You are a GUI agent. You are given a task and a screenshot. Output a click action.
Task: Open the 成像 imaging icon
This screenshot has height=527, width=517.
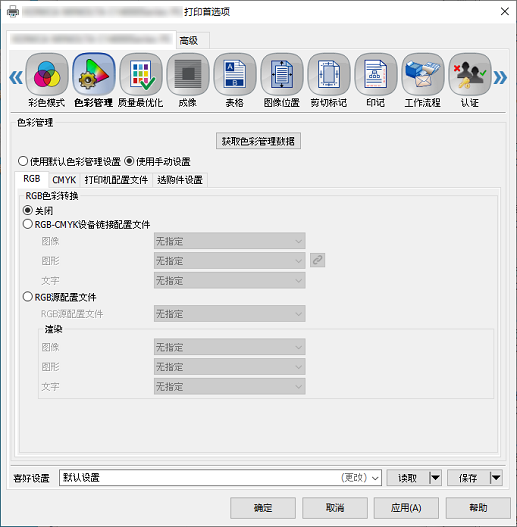[x=188, y=75]
